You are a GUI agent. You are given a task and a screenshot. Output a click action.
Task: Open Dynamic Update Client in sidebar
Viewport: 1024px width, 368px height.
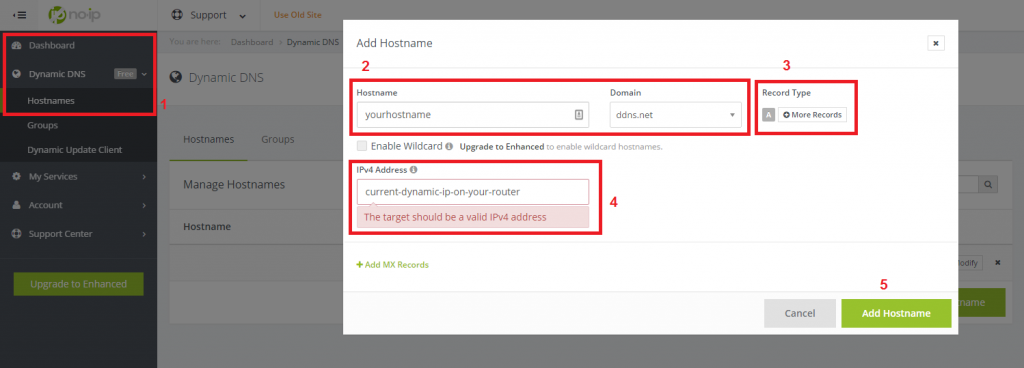click(74, 150)
